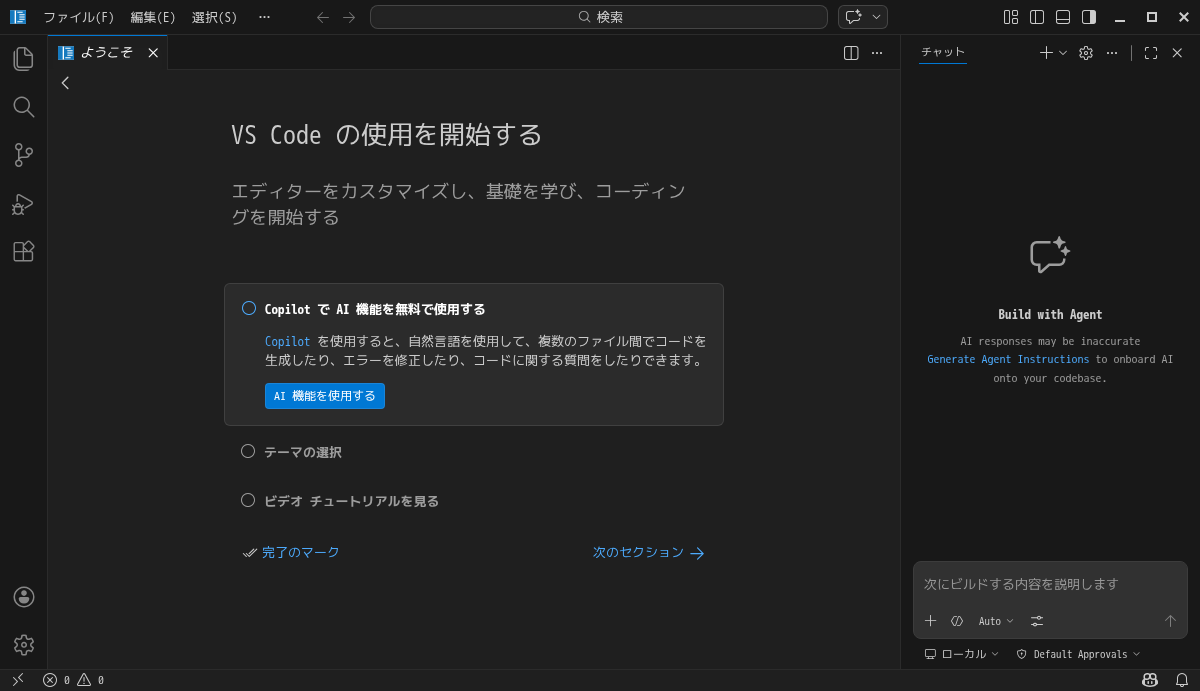Screen dimensions: 1200x691
Task: Expand the new chat plus dropdown arrow
Action: 1063,53
